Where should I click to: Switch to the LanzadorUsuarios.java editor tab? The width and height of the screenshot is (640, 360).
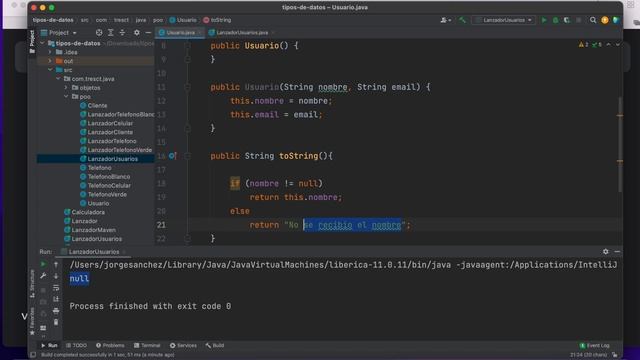pyautogui.click(x=242, y=33)
